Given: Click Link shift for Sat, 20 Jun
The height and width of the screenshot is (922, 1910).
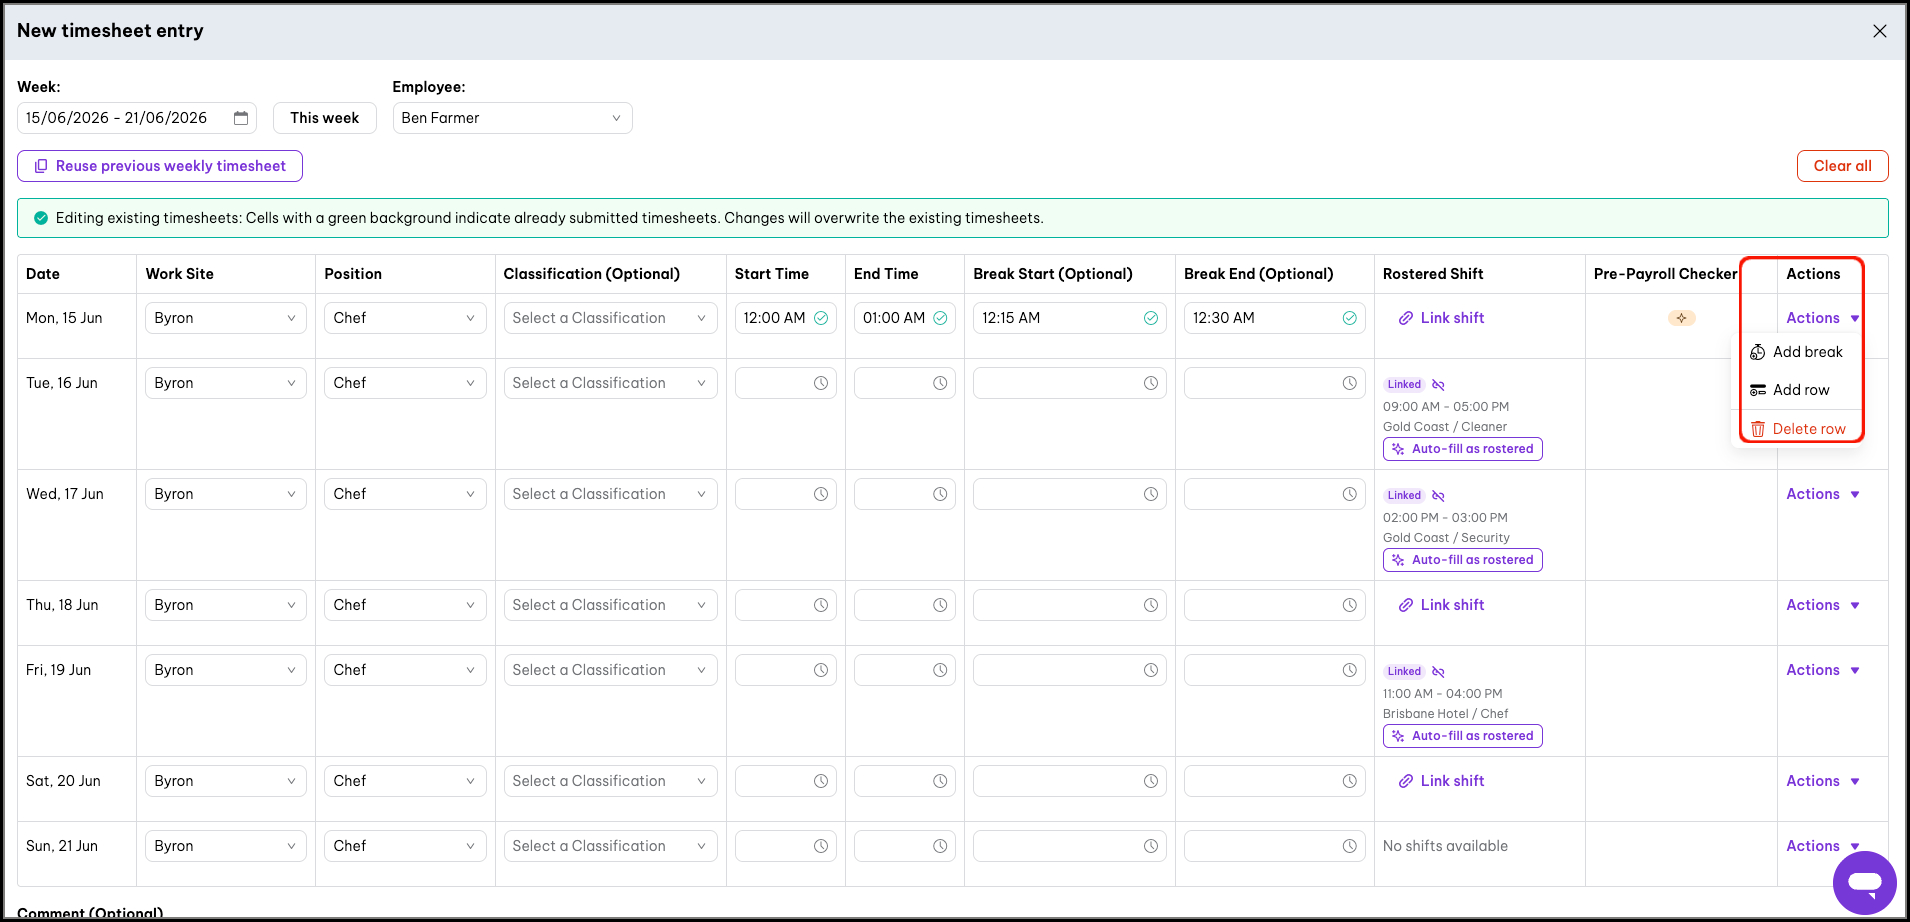Looking at the screenshot, I should click(1441, 781).
